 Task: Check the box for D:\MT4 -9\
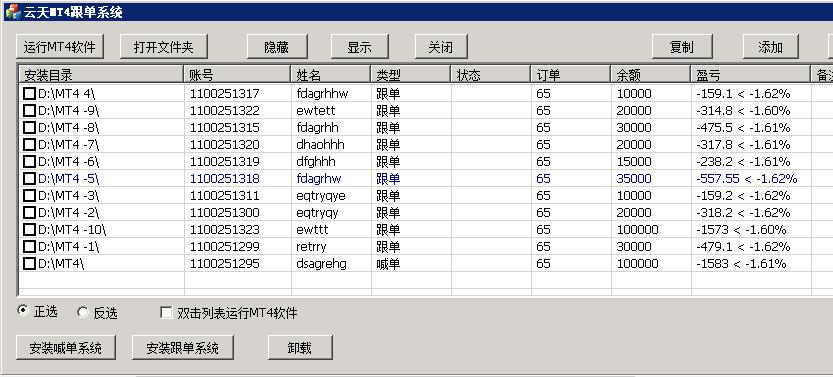[30, 111]
